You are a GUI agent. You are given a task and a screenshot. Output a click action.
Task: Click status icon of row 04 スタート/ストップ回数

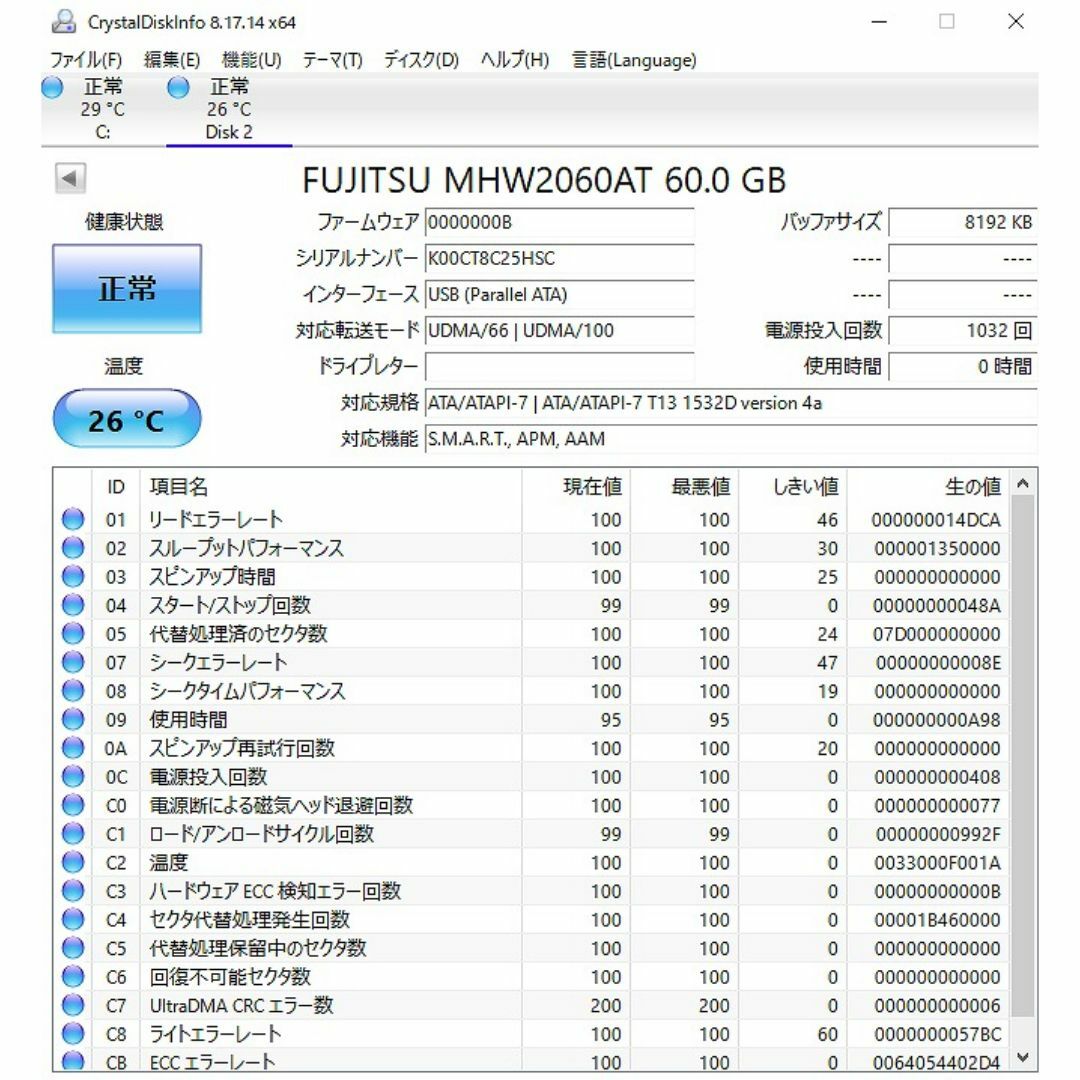tap(73, 605)
